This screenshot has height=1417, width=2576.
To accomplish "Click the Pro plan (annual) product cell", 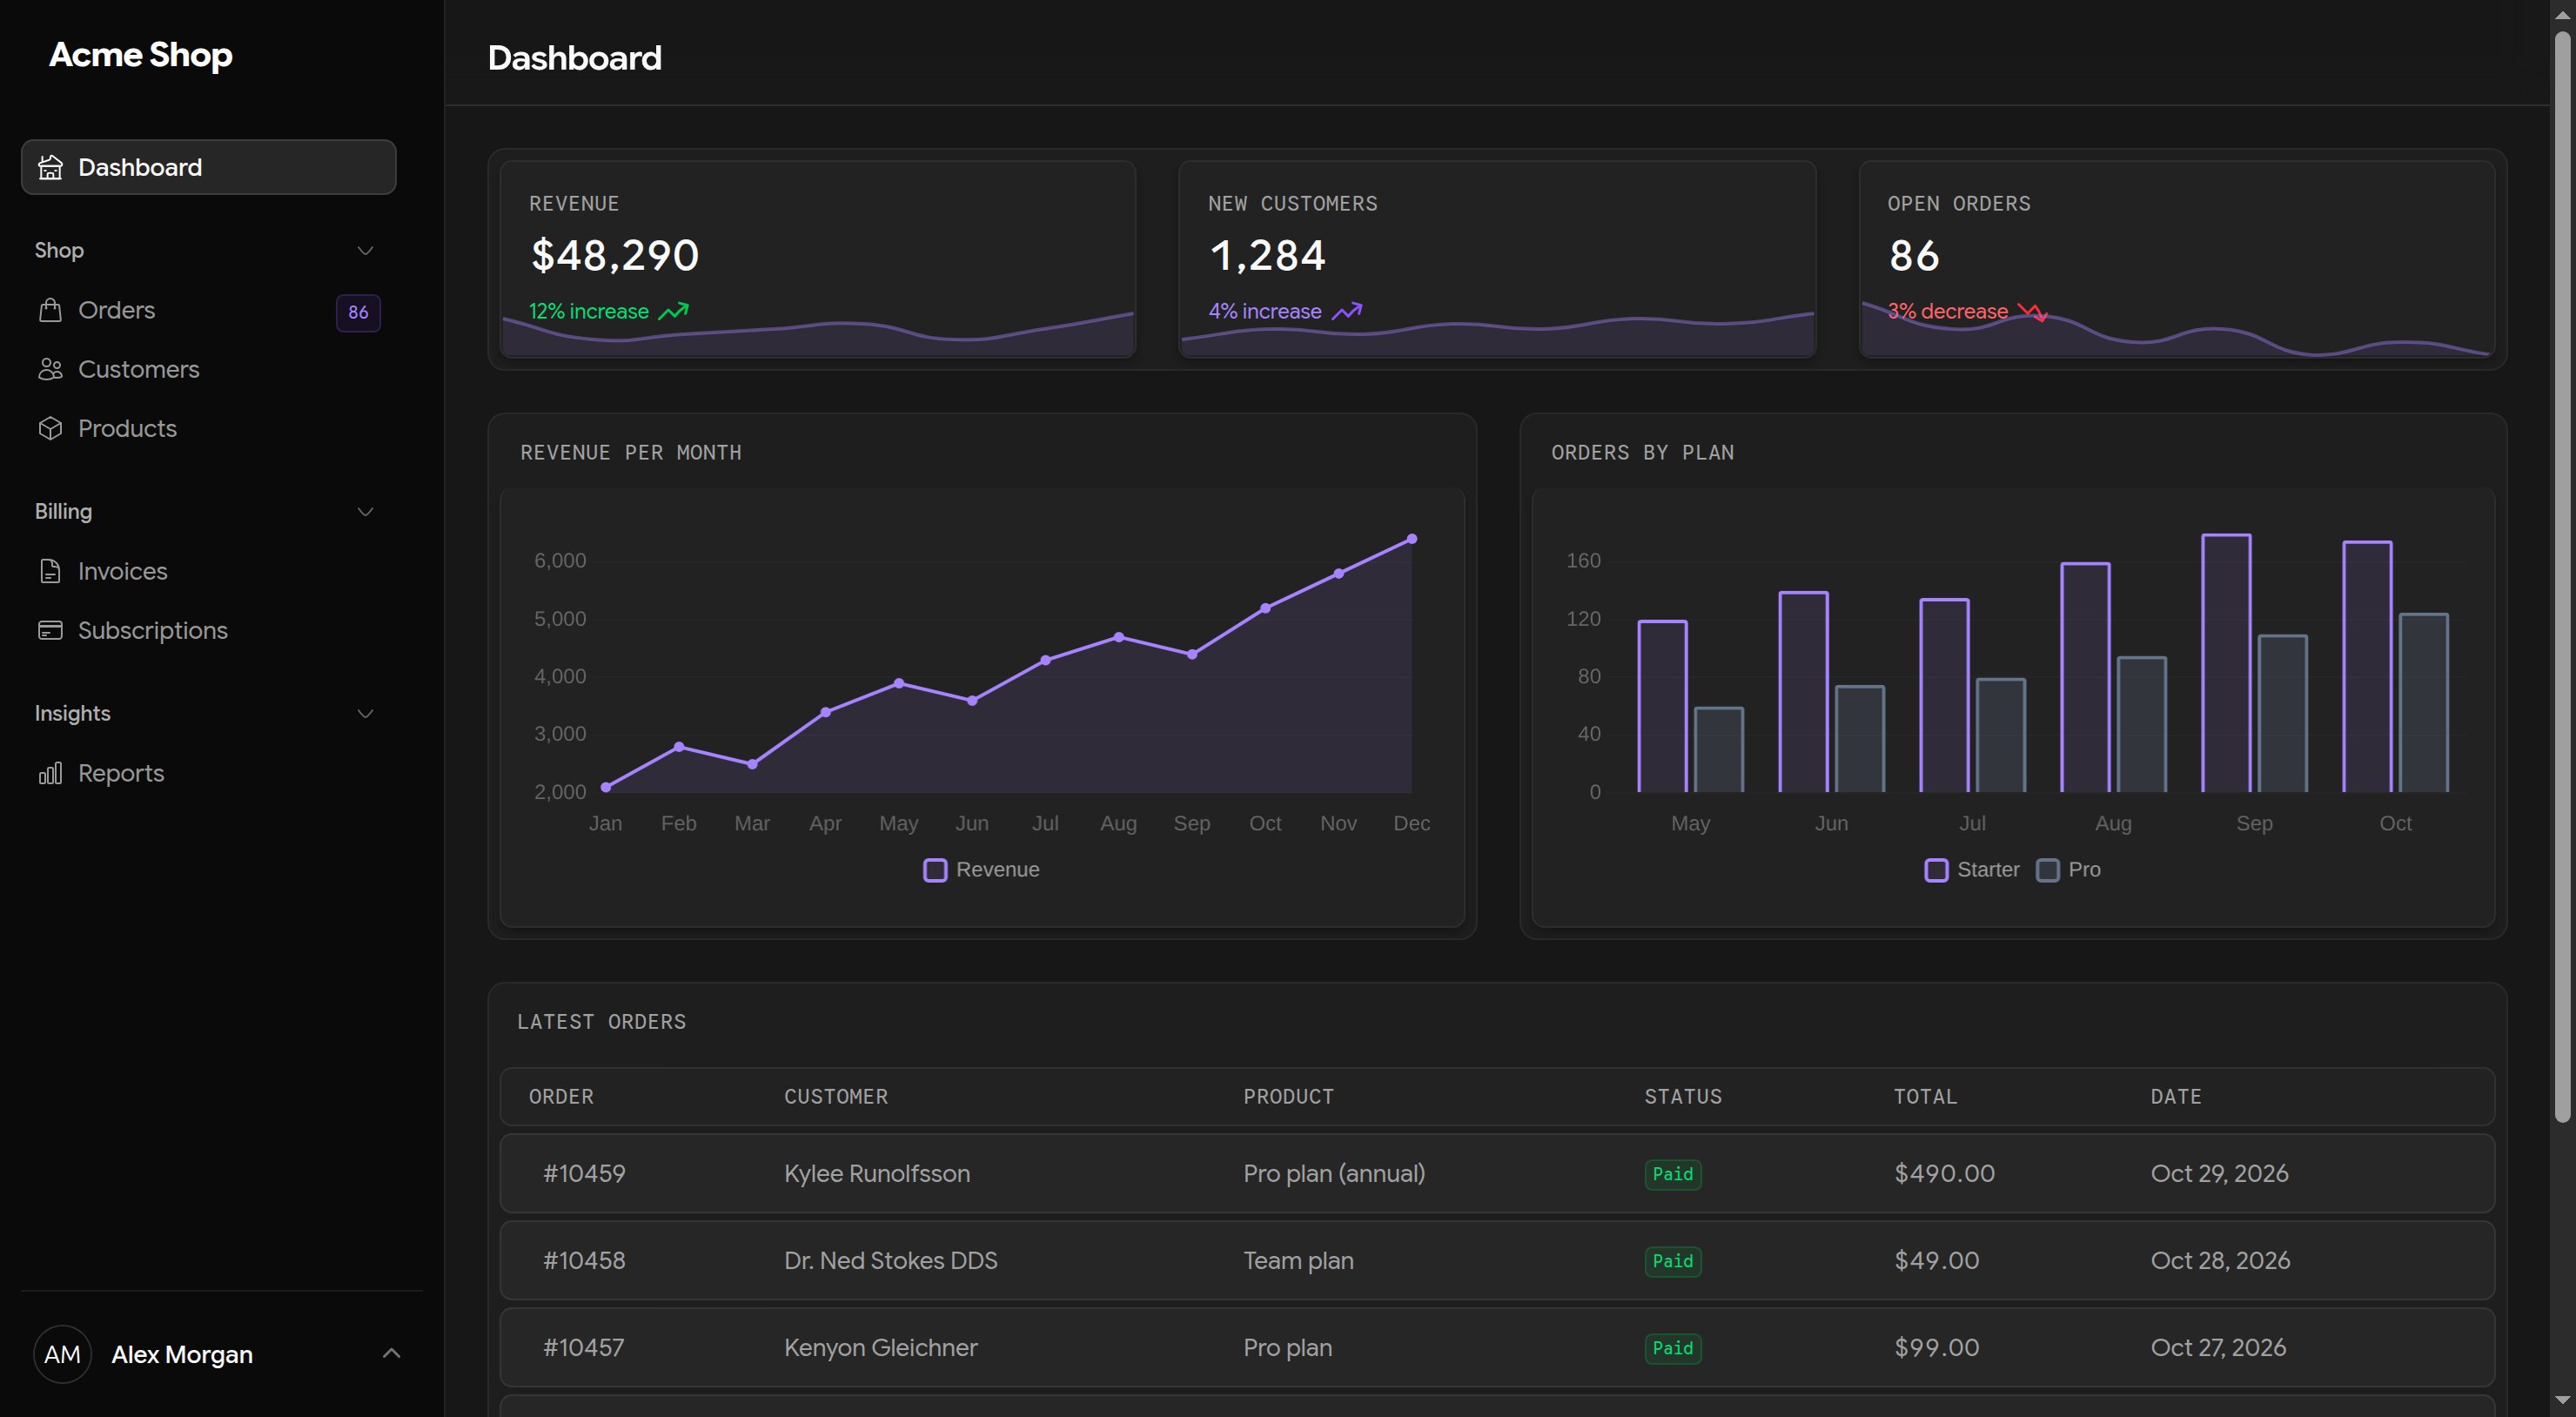I will [1334, 1173].
